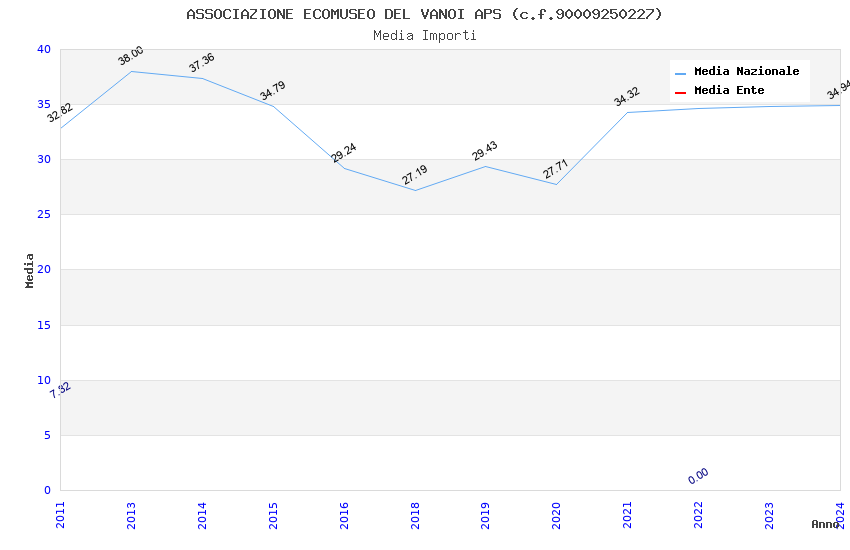Click x-axis year 2015

point(273,515)
